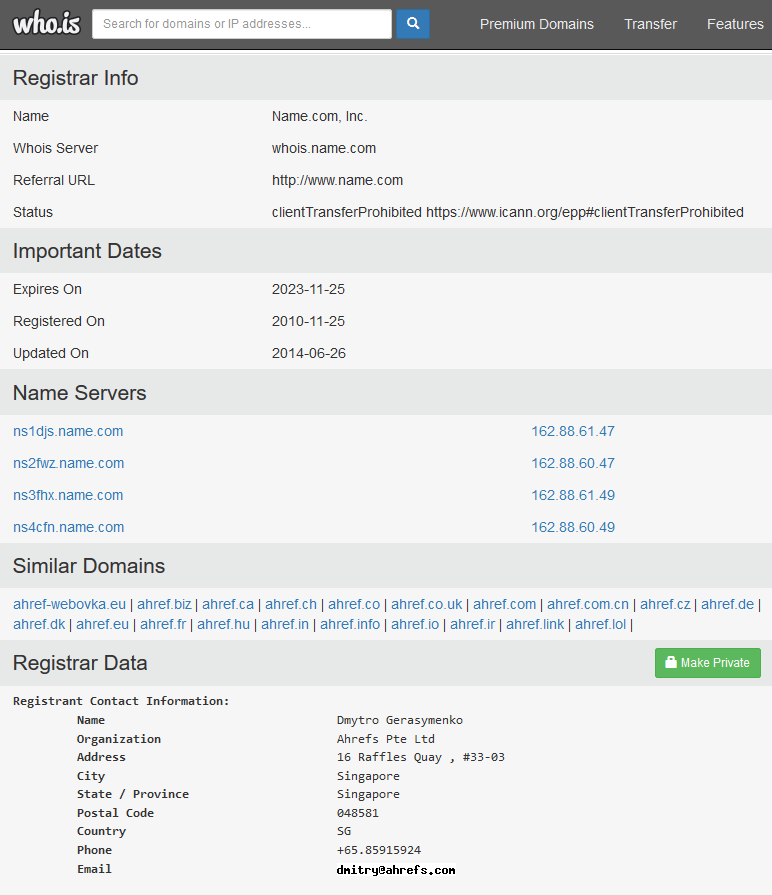Select the country code SG
The height and width of the screenshot is (895, 772).
344,831
